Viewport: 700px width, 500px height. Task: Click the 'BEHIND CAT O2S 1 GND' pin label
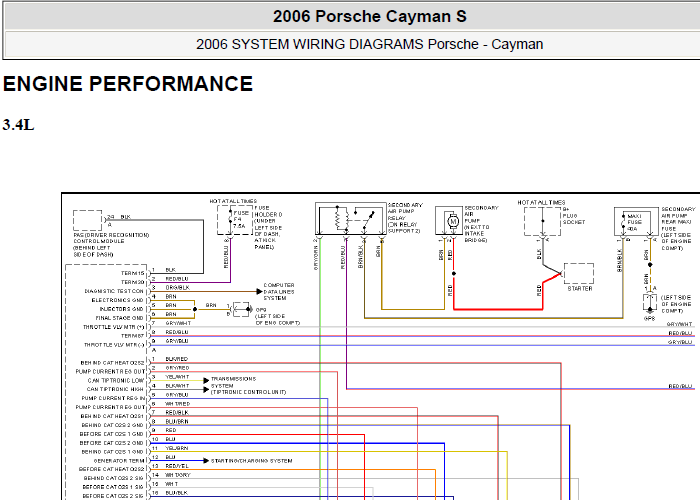tap(112, 452)
